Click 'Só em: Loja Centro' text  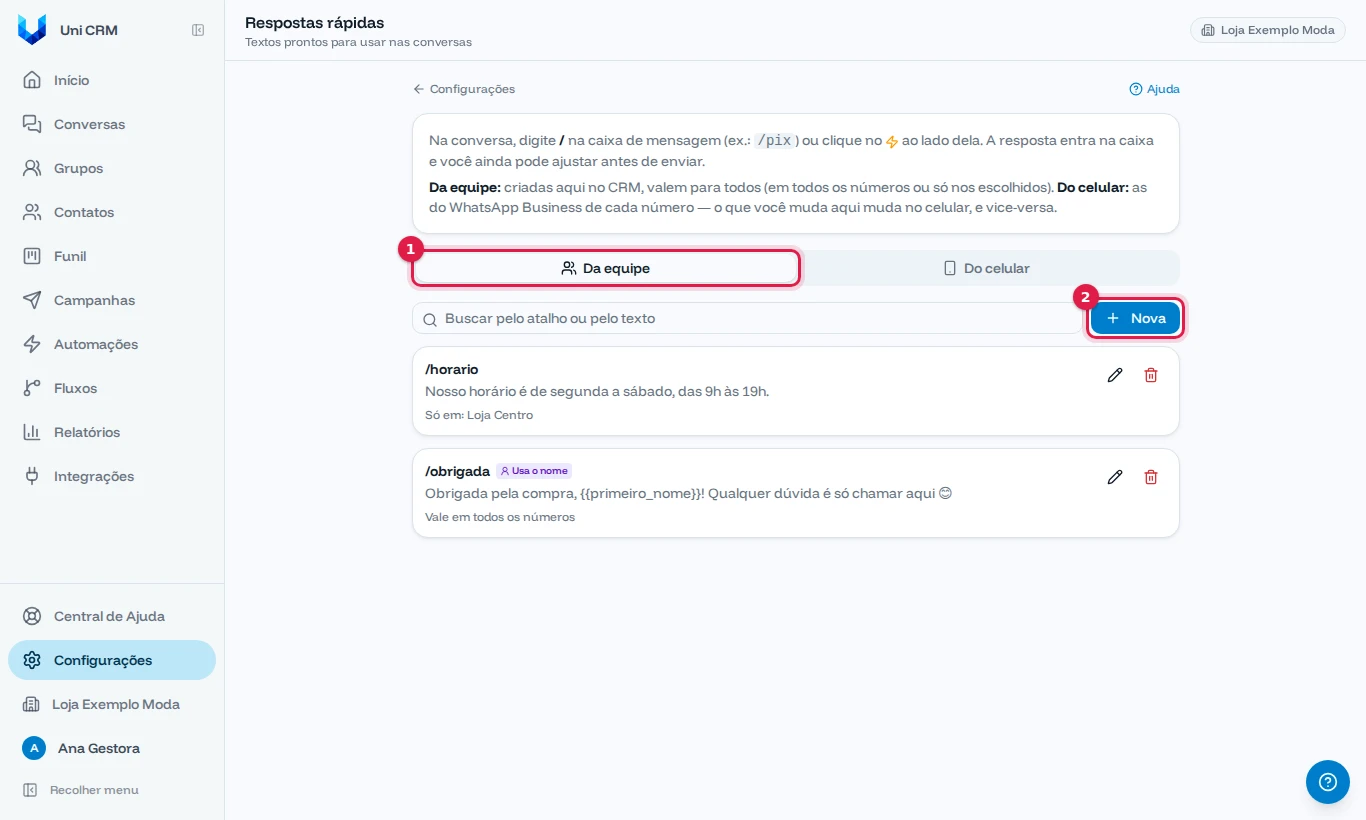(479, 415)
